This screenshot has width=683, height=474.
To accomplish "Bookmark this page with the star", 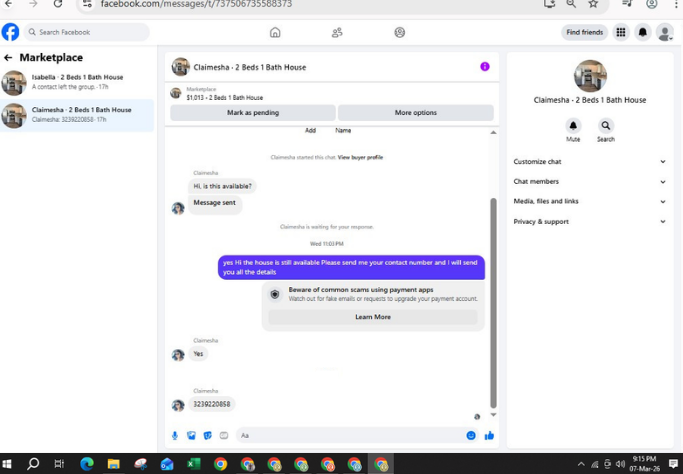I will pyautogui.click(x=593, y=4).
